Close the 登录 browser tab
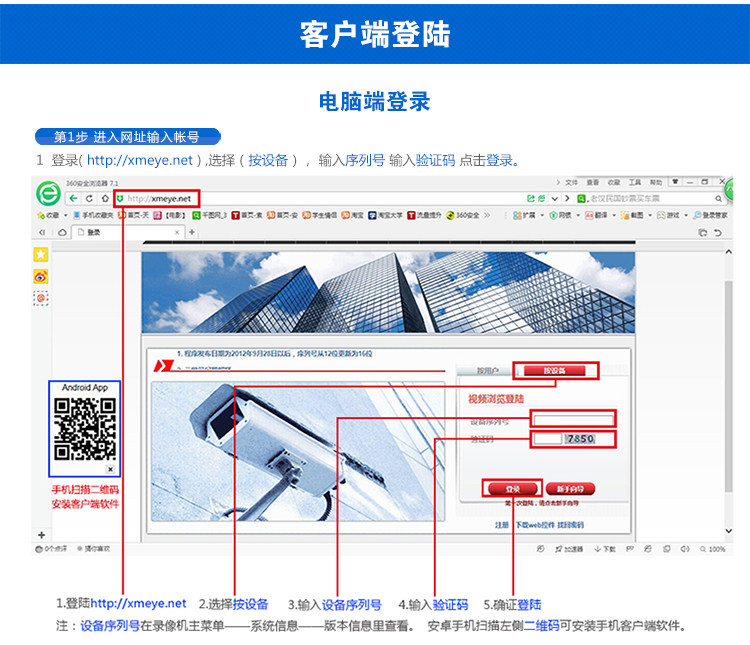The height and width of the screenshot is (645, 750). click(x=177, y=232)
